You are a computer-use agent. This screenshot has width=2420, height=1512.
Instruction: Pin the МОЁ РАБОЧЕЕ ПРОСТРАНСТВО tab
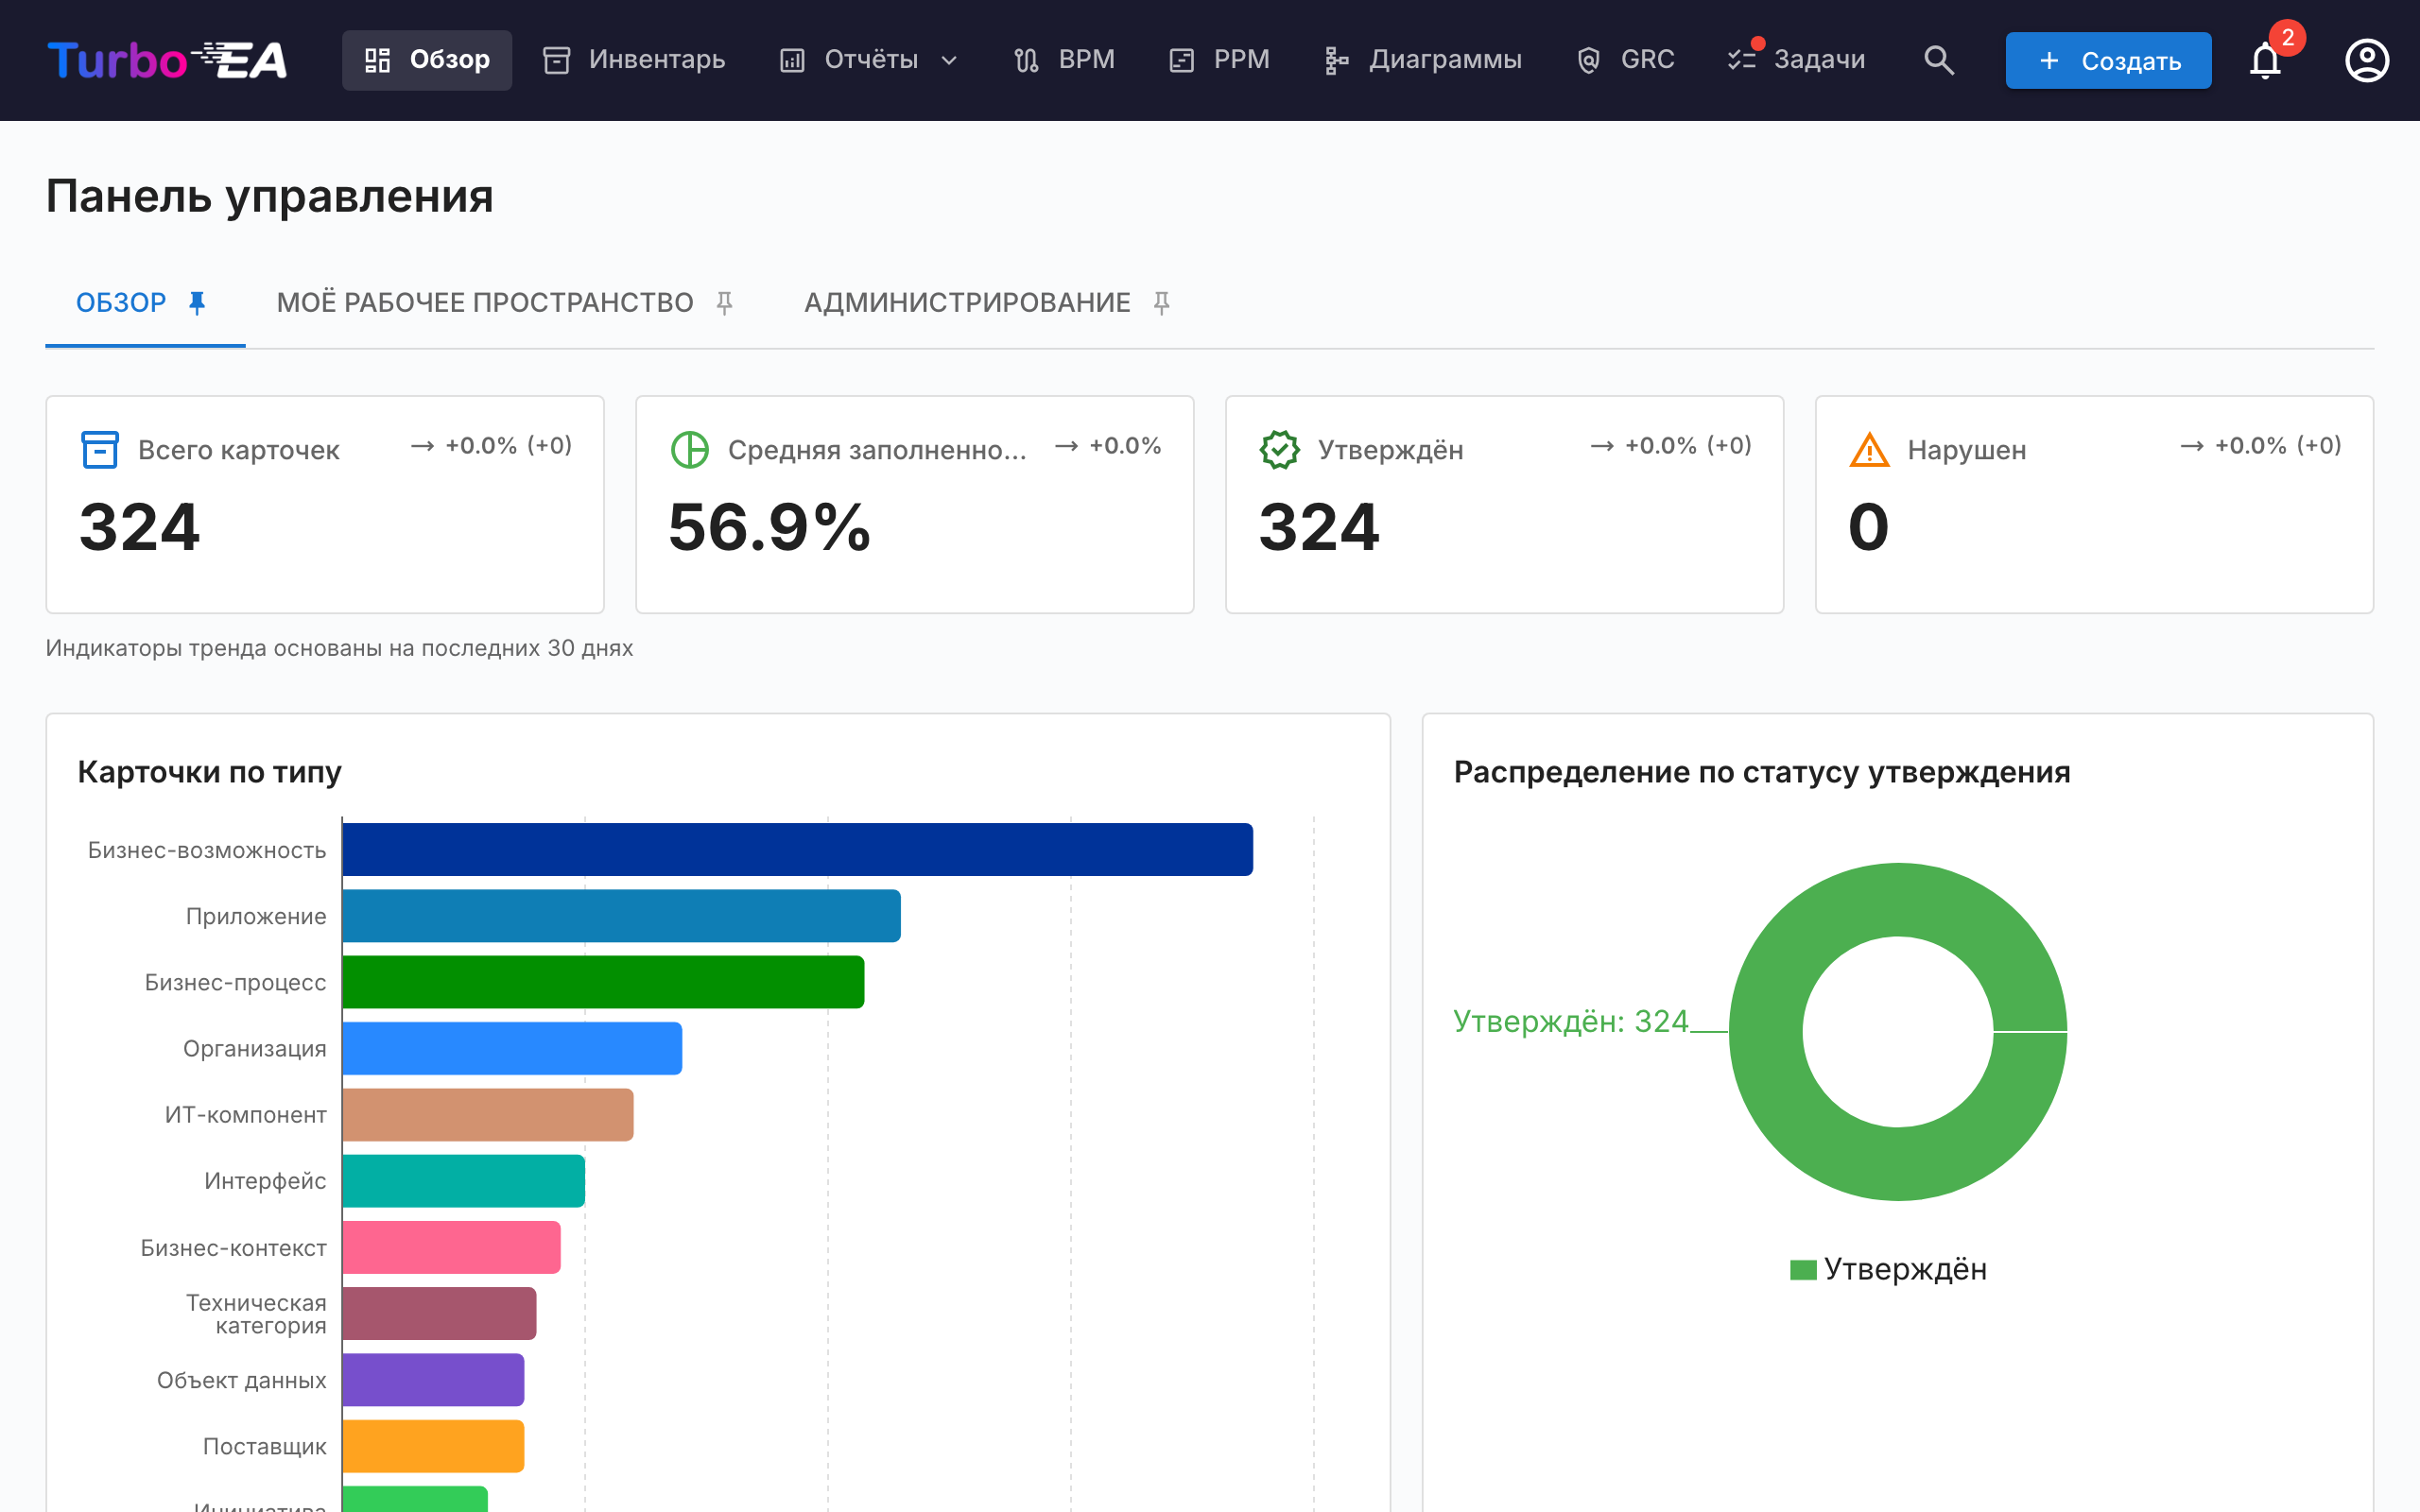point(724,302)
